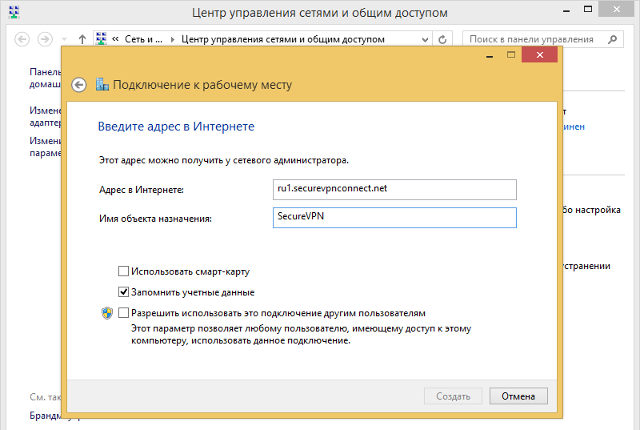640x430 pixels.
Task: Click the 'Создать' button
Action: pos(453,396)
